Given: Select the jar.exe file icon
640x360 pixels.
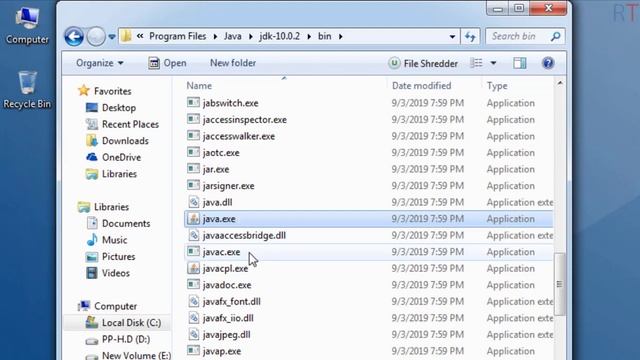Looking at the screenshot, I should tap(193, 169).
